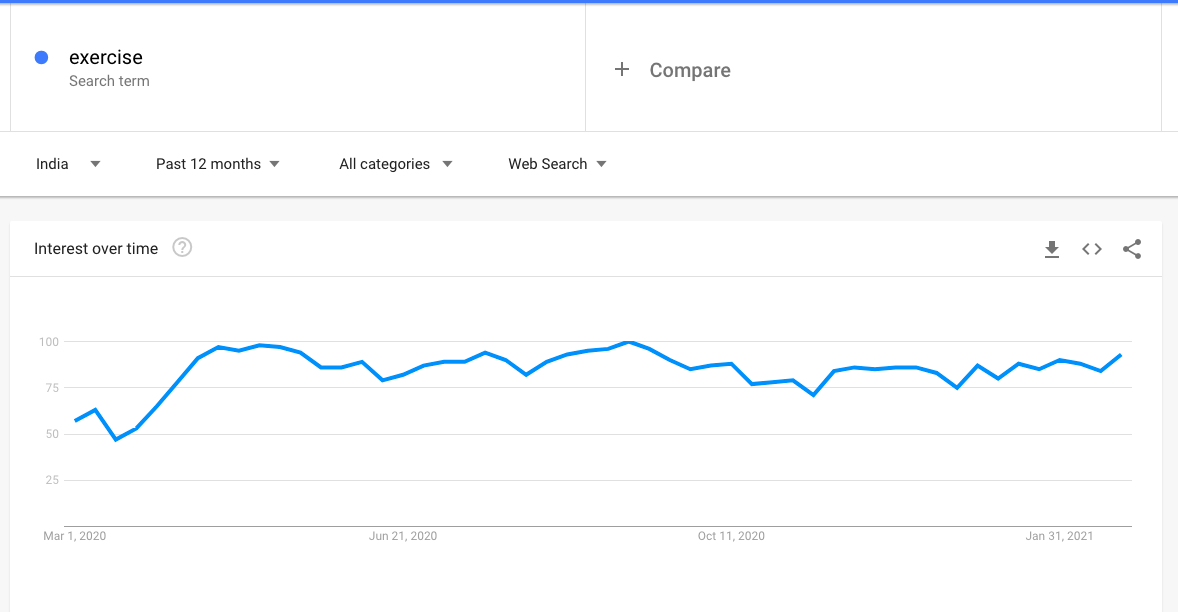Click the Jun 21, 2020 date label
The width and height of the screenshot is (1178, 612).
[403, 536]
